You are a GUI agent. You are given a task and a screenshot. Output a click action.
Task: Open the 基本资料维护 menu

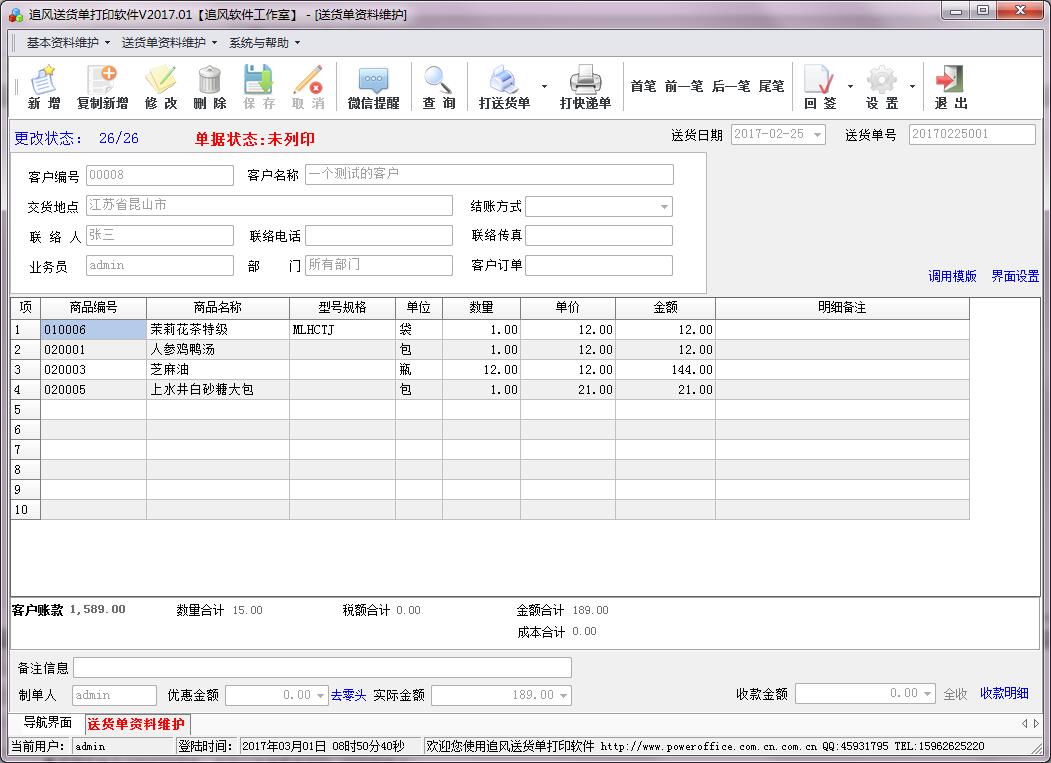coord(68,43)
